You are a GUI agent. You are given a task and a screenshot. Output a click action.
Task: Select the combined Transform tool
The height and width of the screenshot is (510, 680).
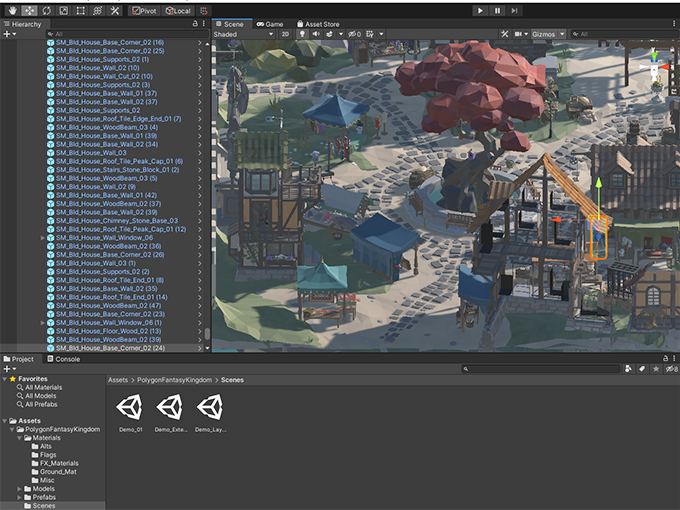pos(98,11)
